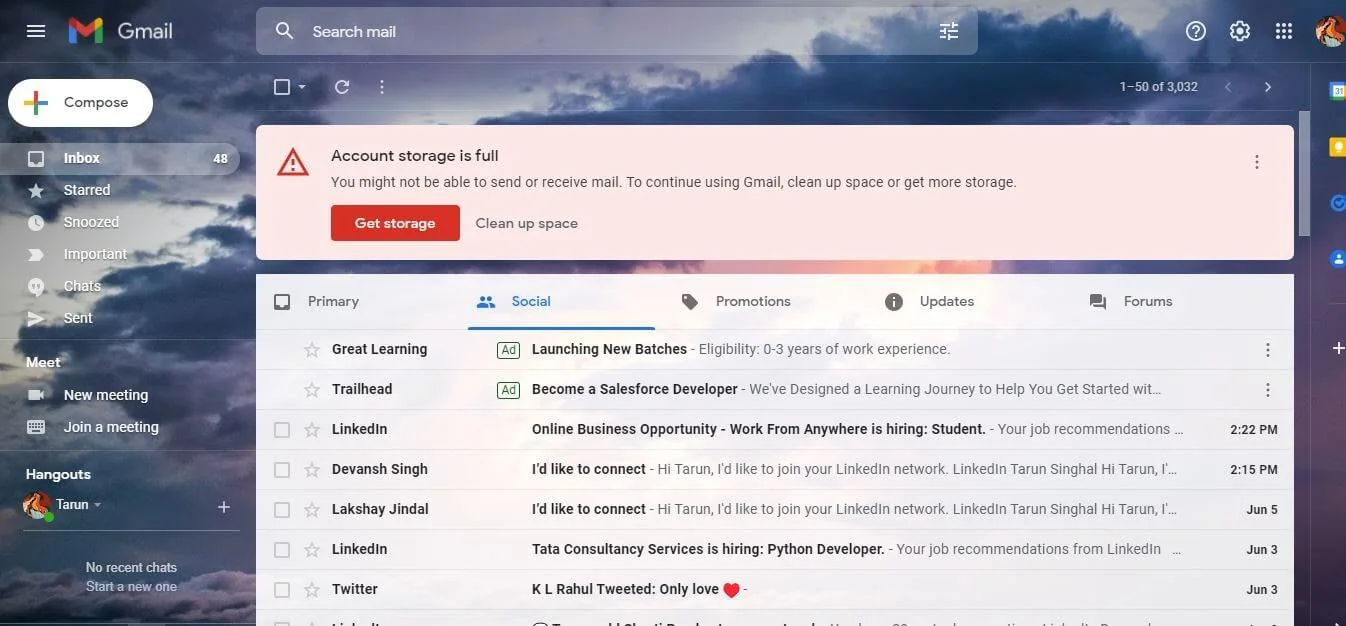Open the Important folder

(120, 254)
